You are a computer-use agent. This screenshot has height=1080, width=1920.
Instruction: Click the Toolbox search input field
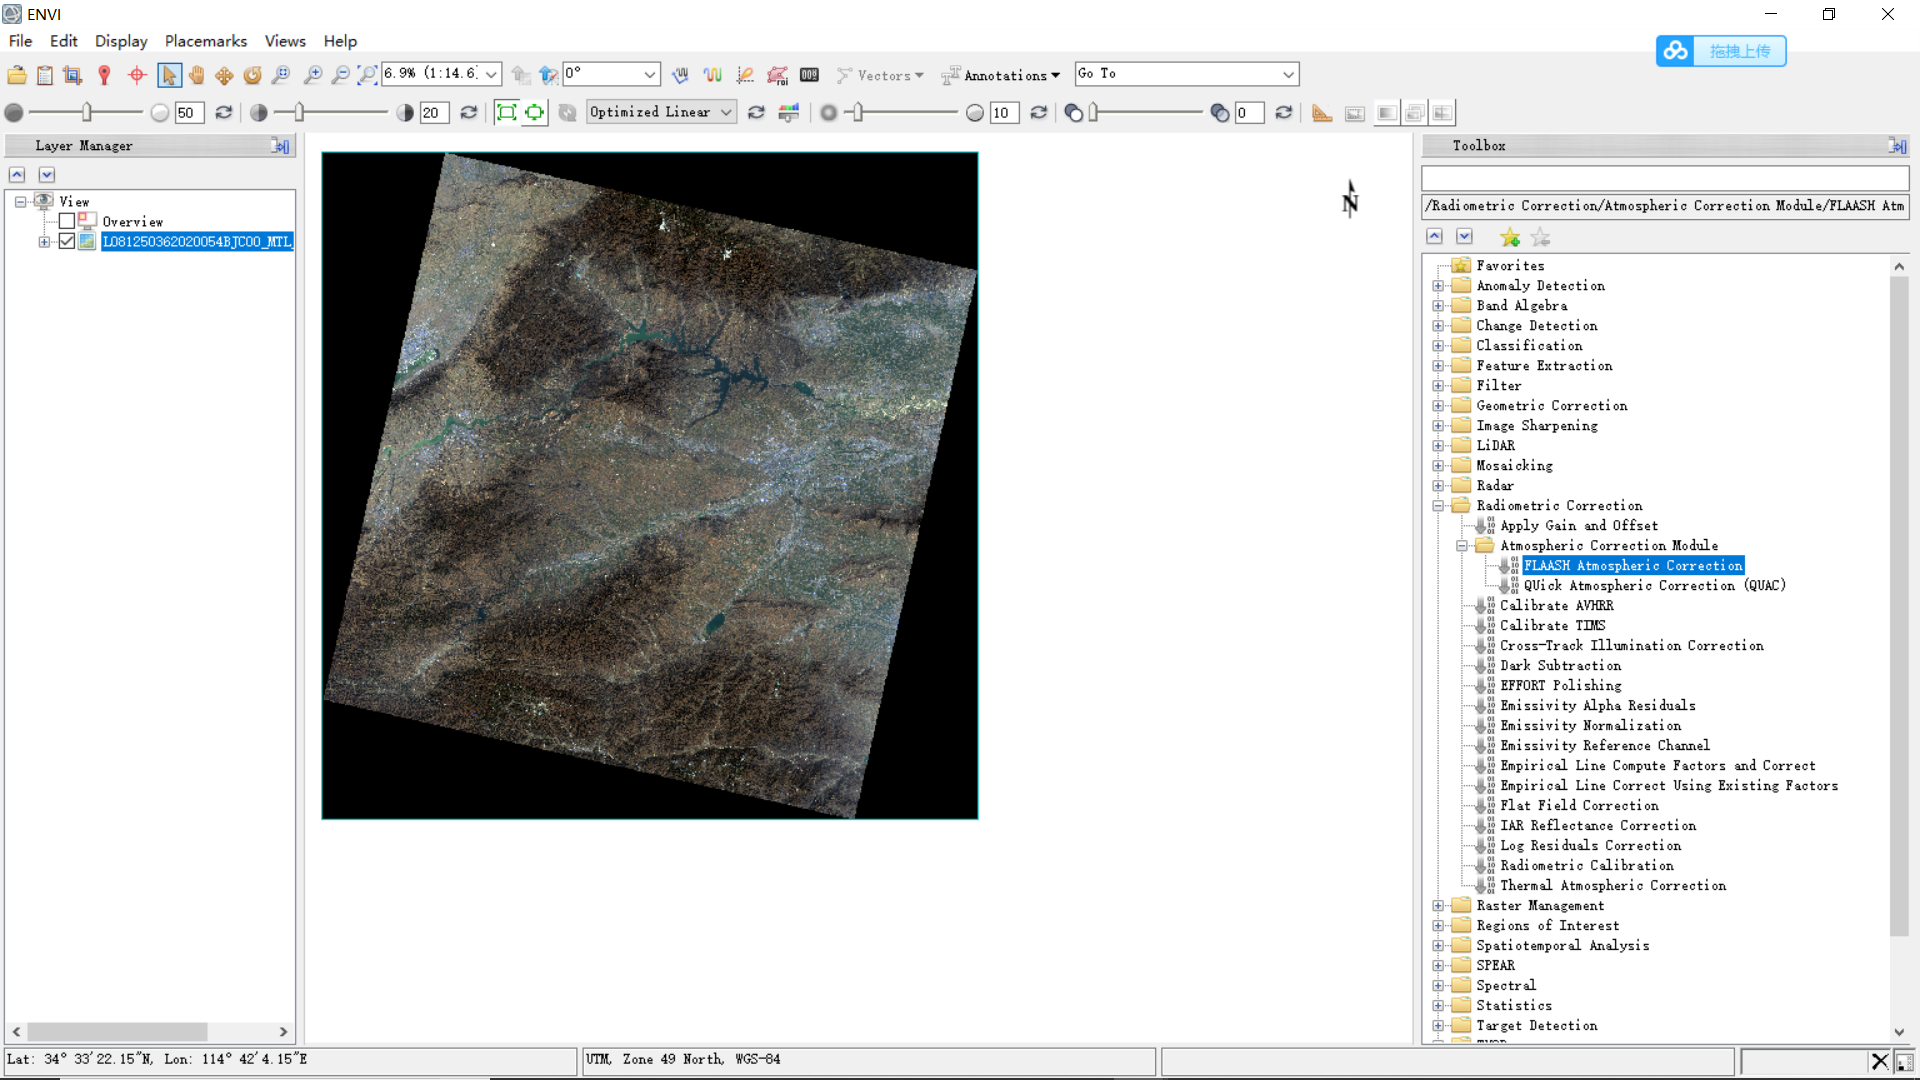point(1664,178)
